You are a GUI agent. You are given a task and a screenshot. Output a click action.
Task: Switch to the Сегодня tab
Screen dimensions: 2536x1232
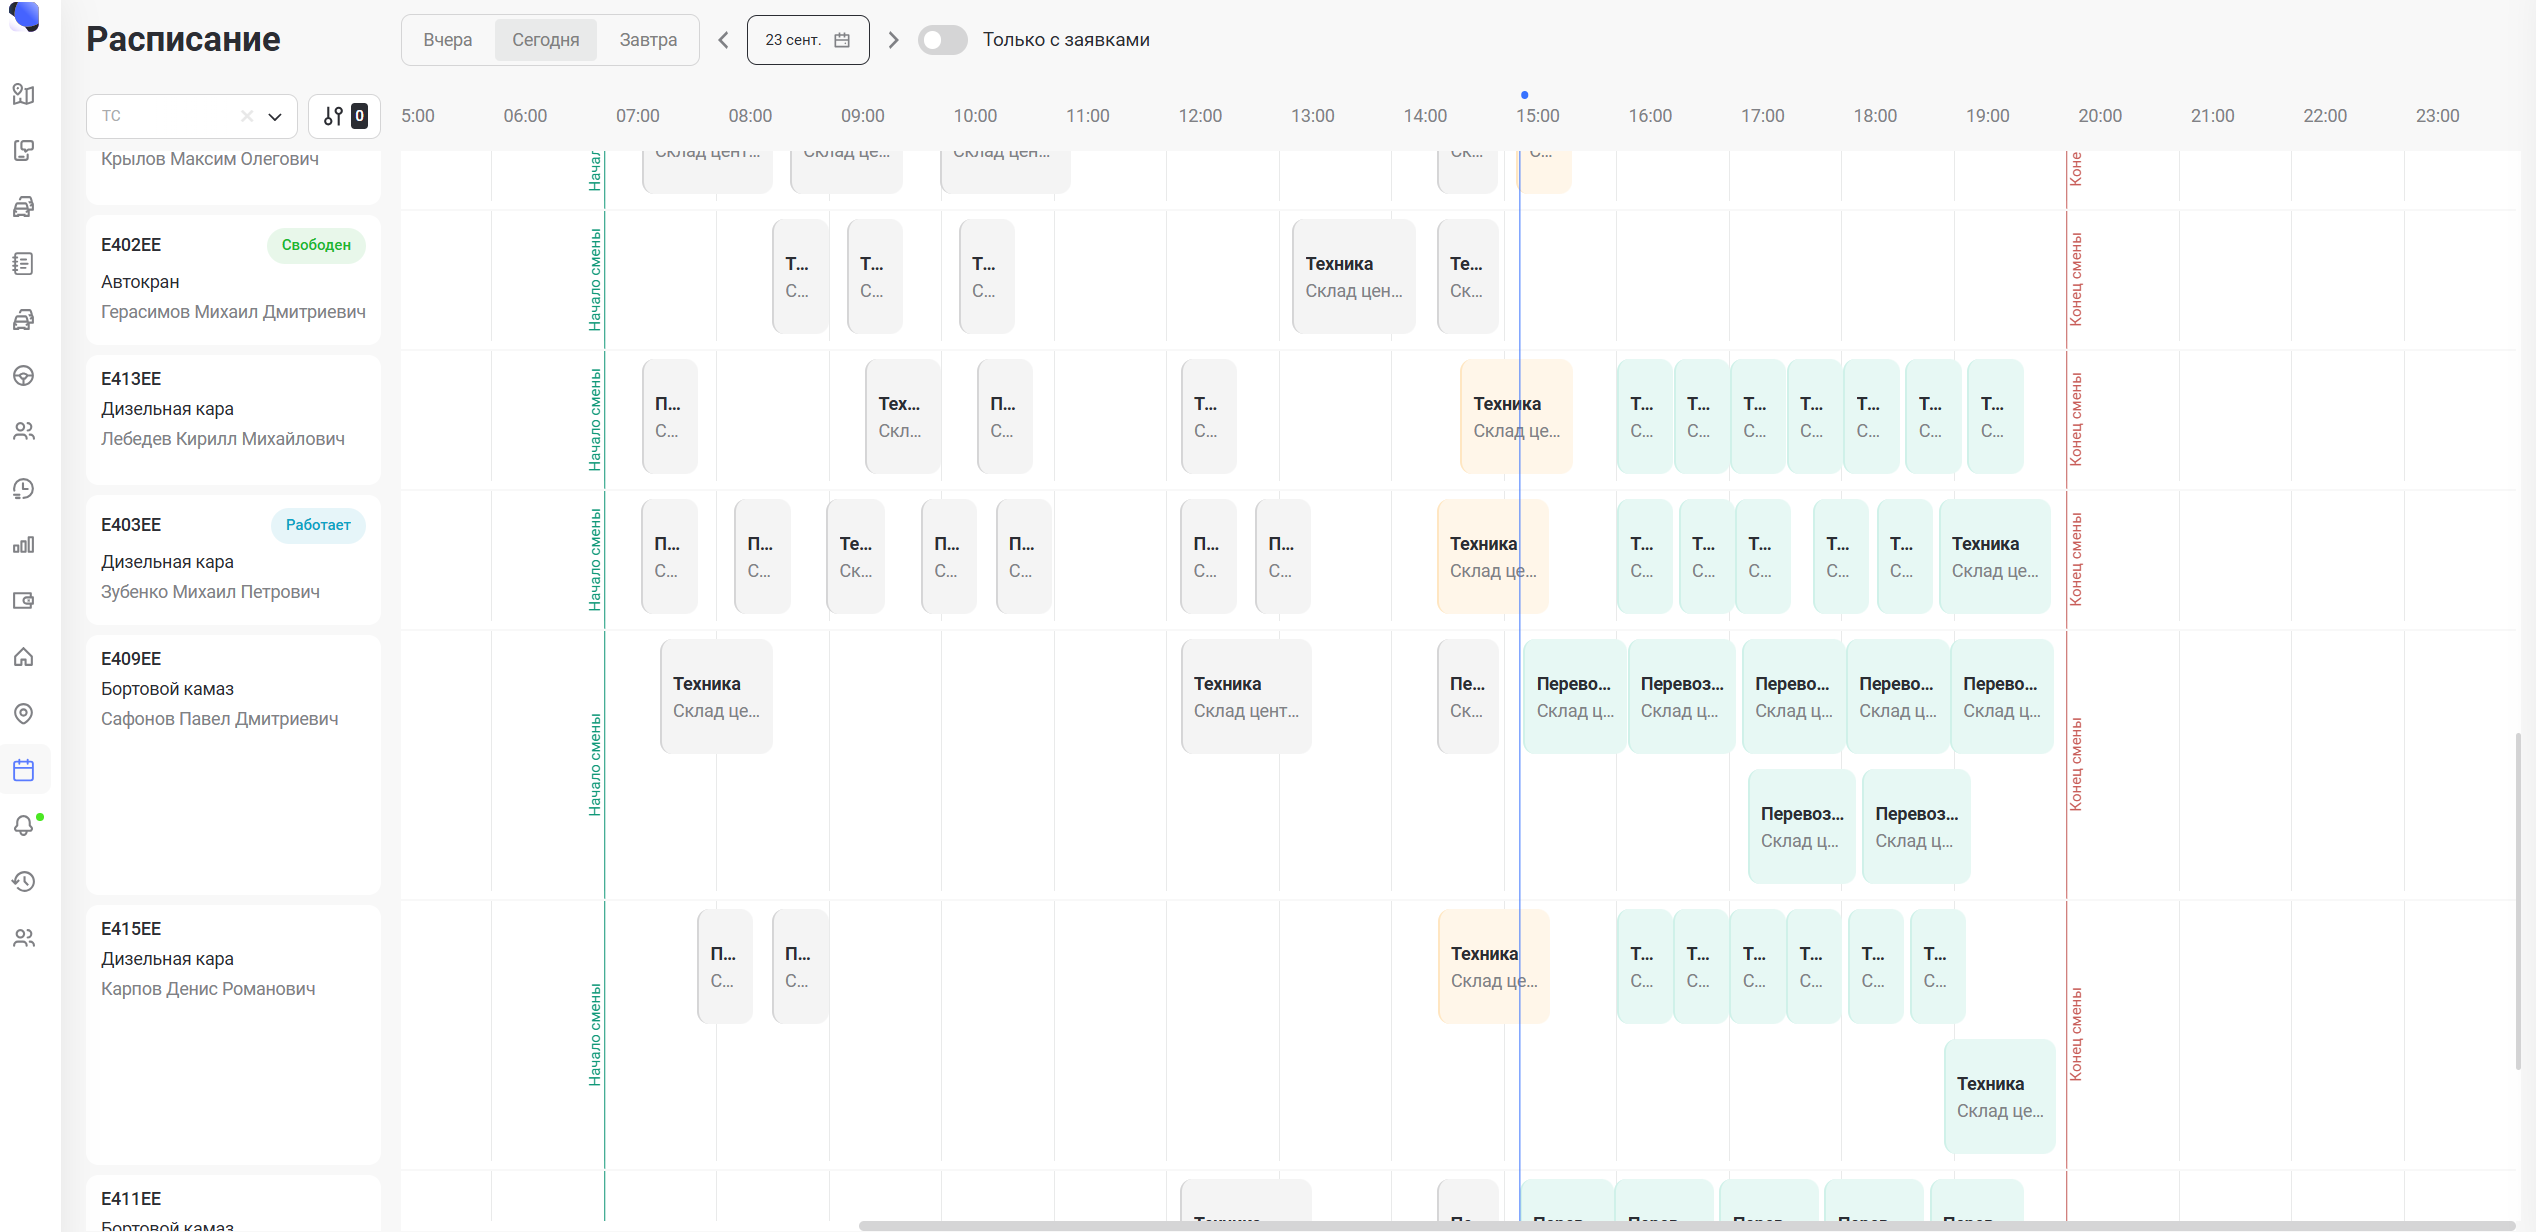pos(546,40)
